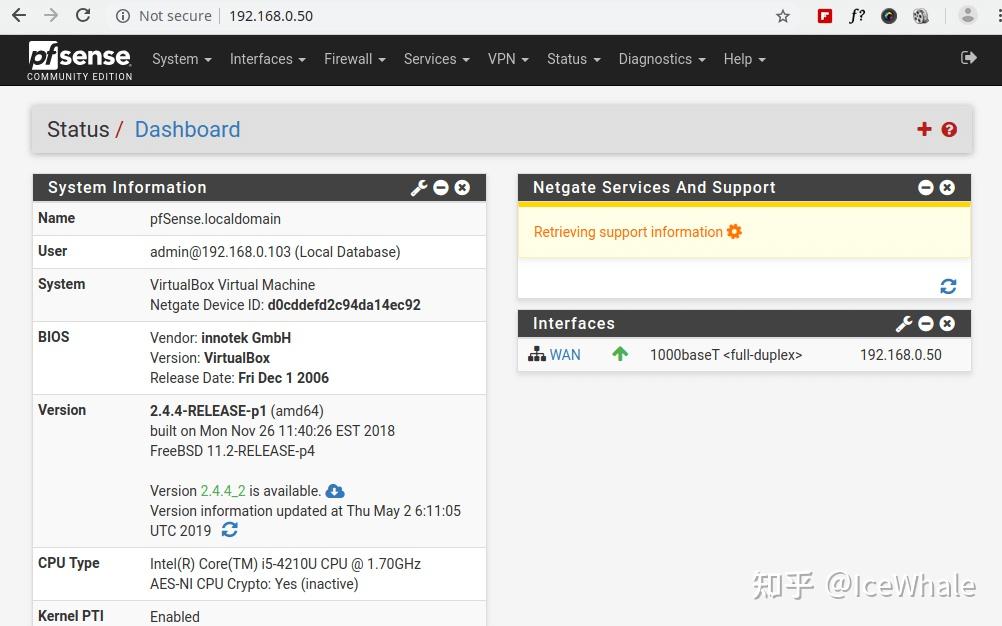
Task: Open the Dashboard help page
Action: tap(948, 129)
